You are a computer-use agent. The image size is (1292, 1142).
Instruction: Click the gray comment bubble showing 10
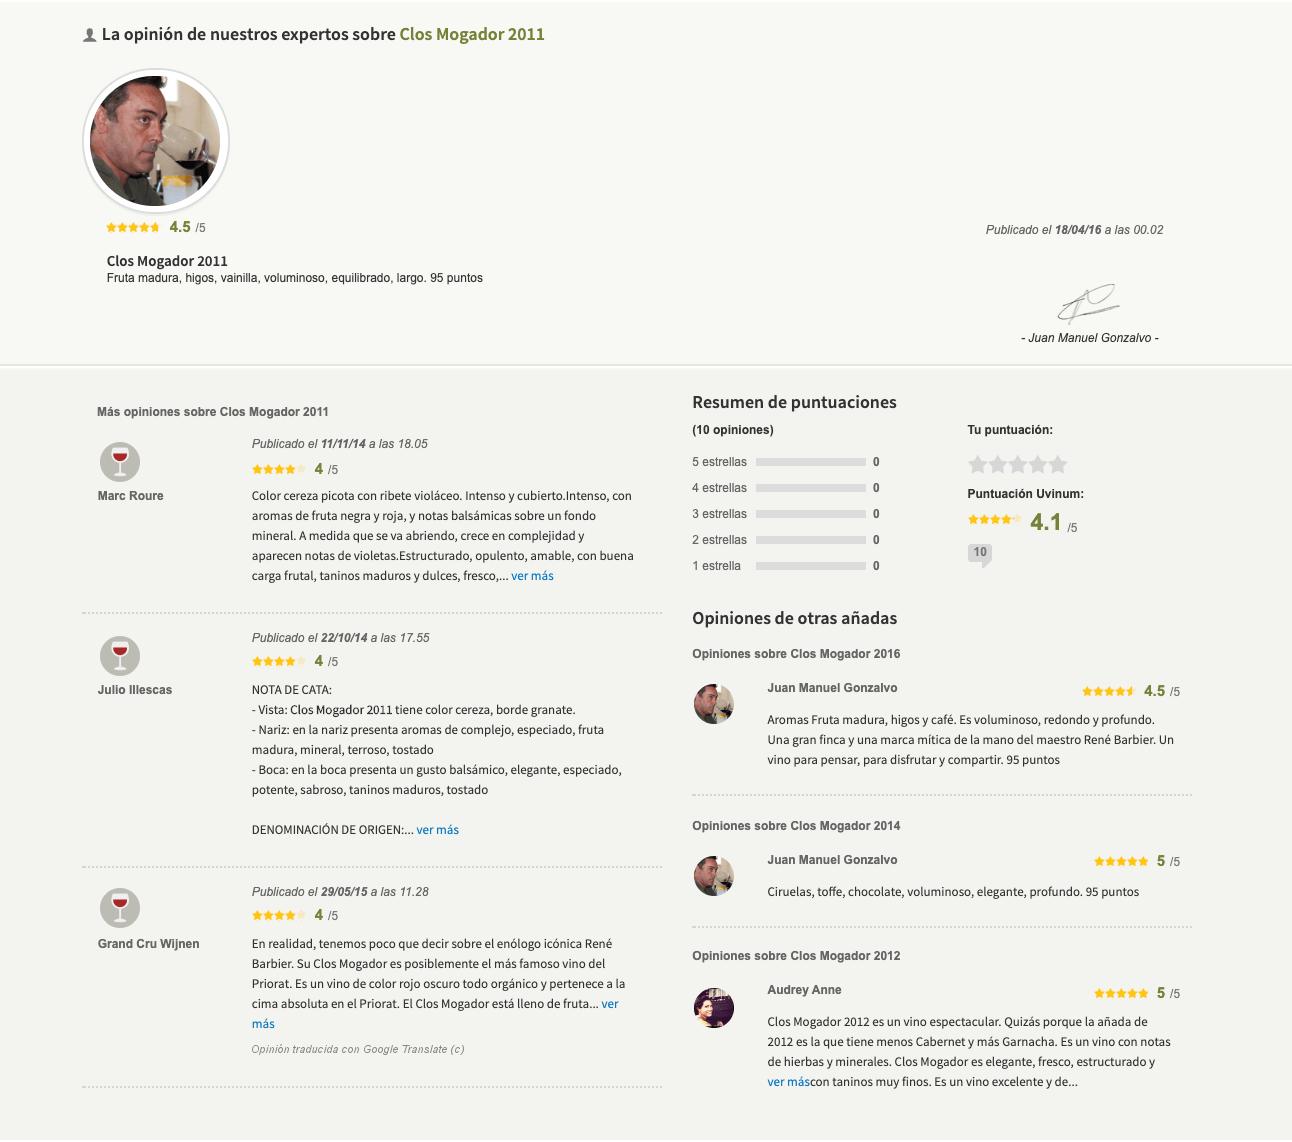980,554
